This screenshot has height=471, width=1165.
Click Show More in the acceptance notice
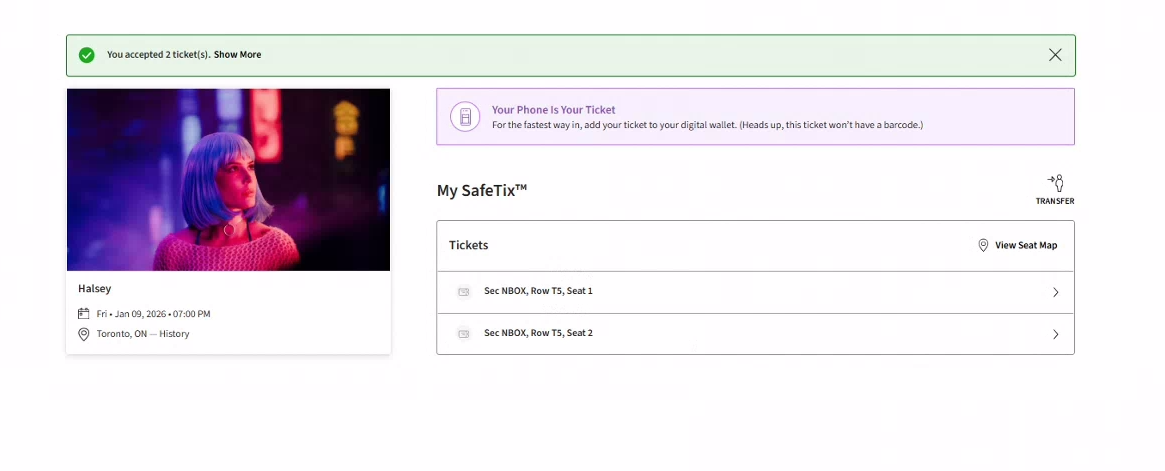(237, 55)
